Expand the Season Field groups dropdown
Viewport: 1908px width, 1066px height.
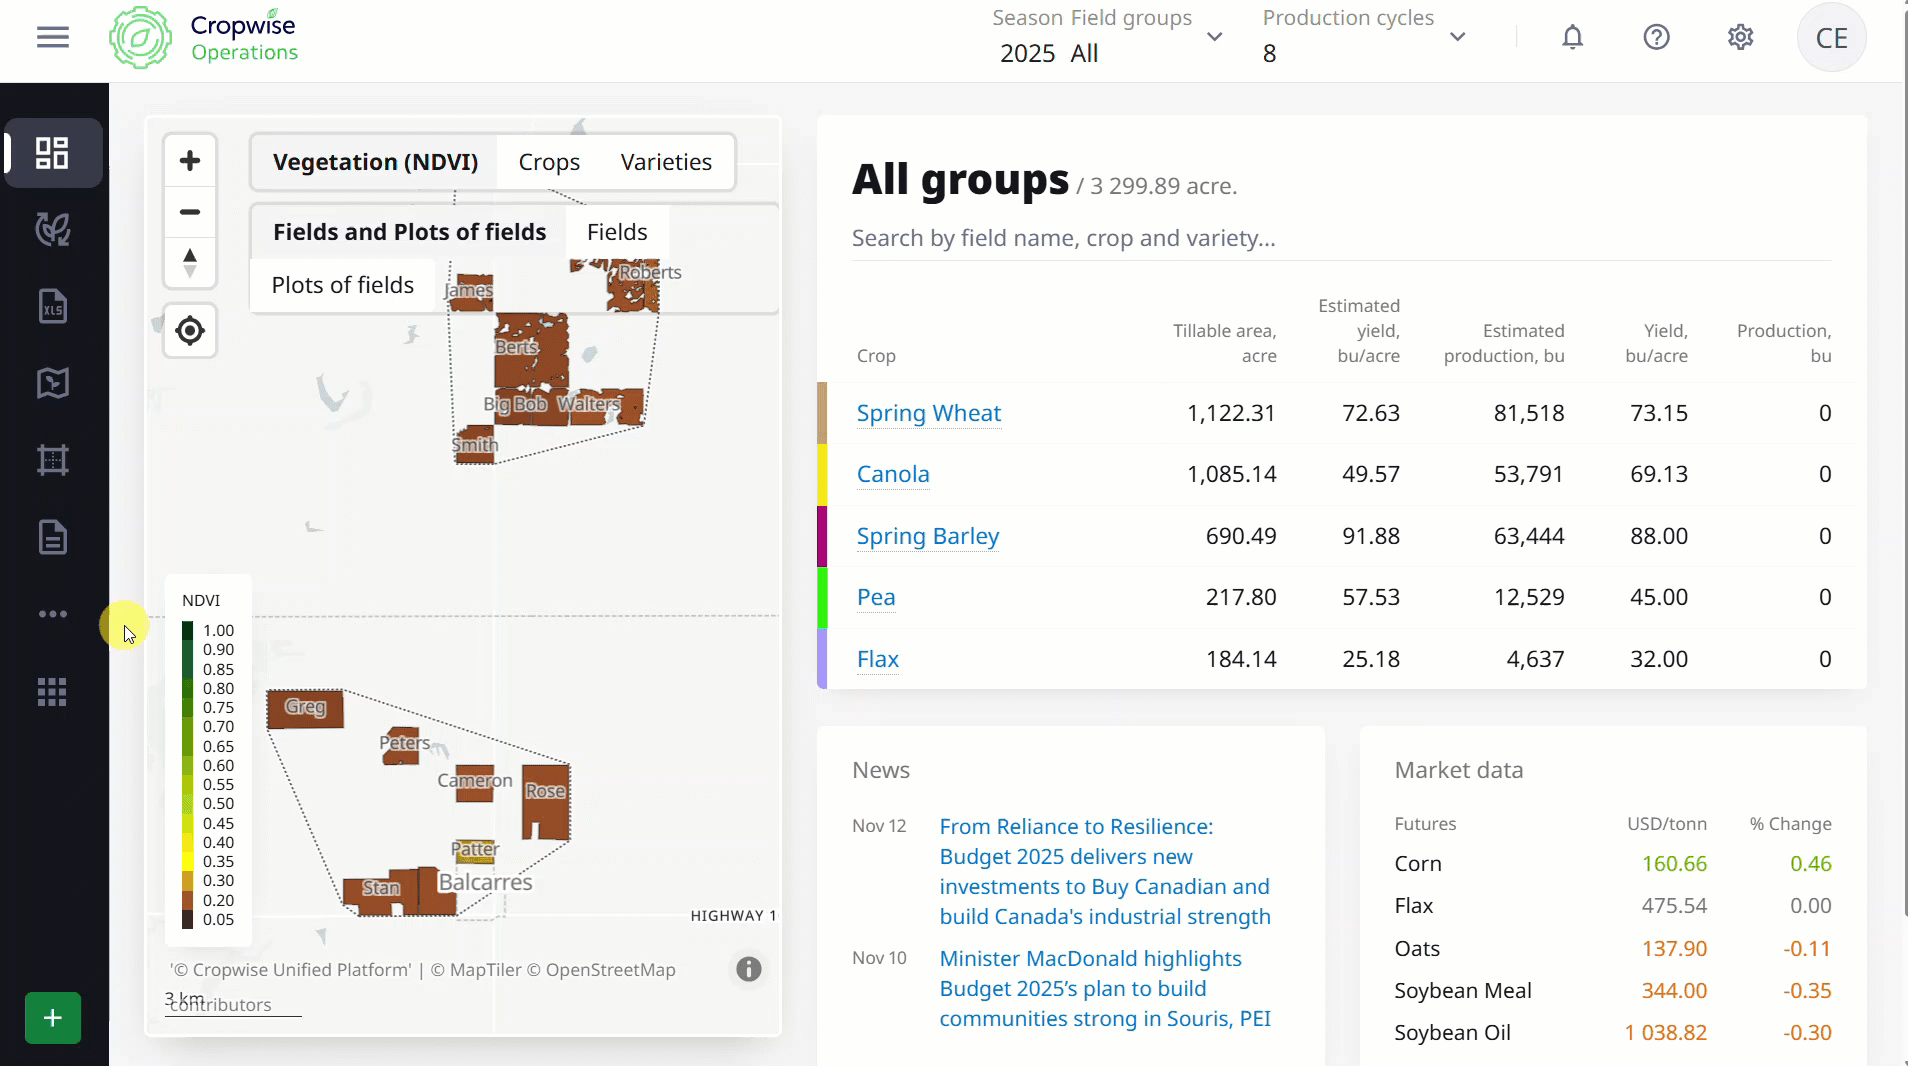(x=1214, y=37)
